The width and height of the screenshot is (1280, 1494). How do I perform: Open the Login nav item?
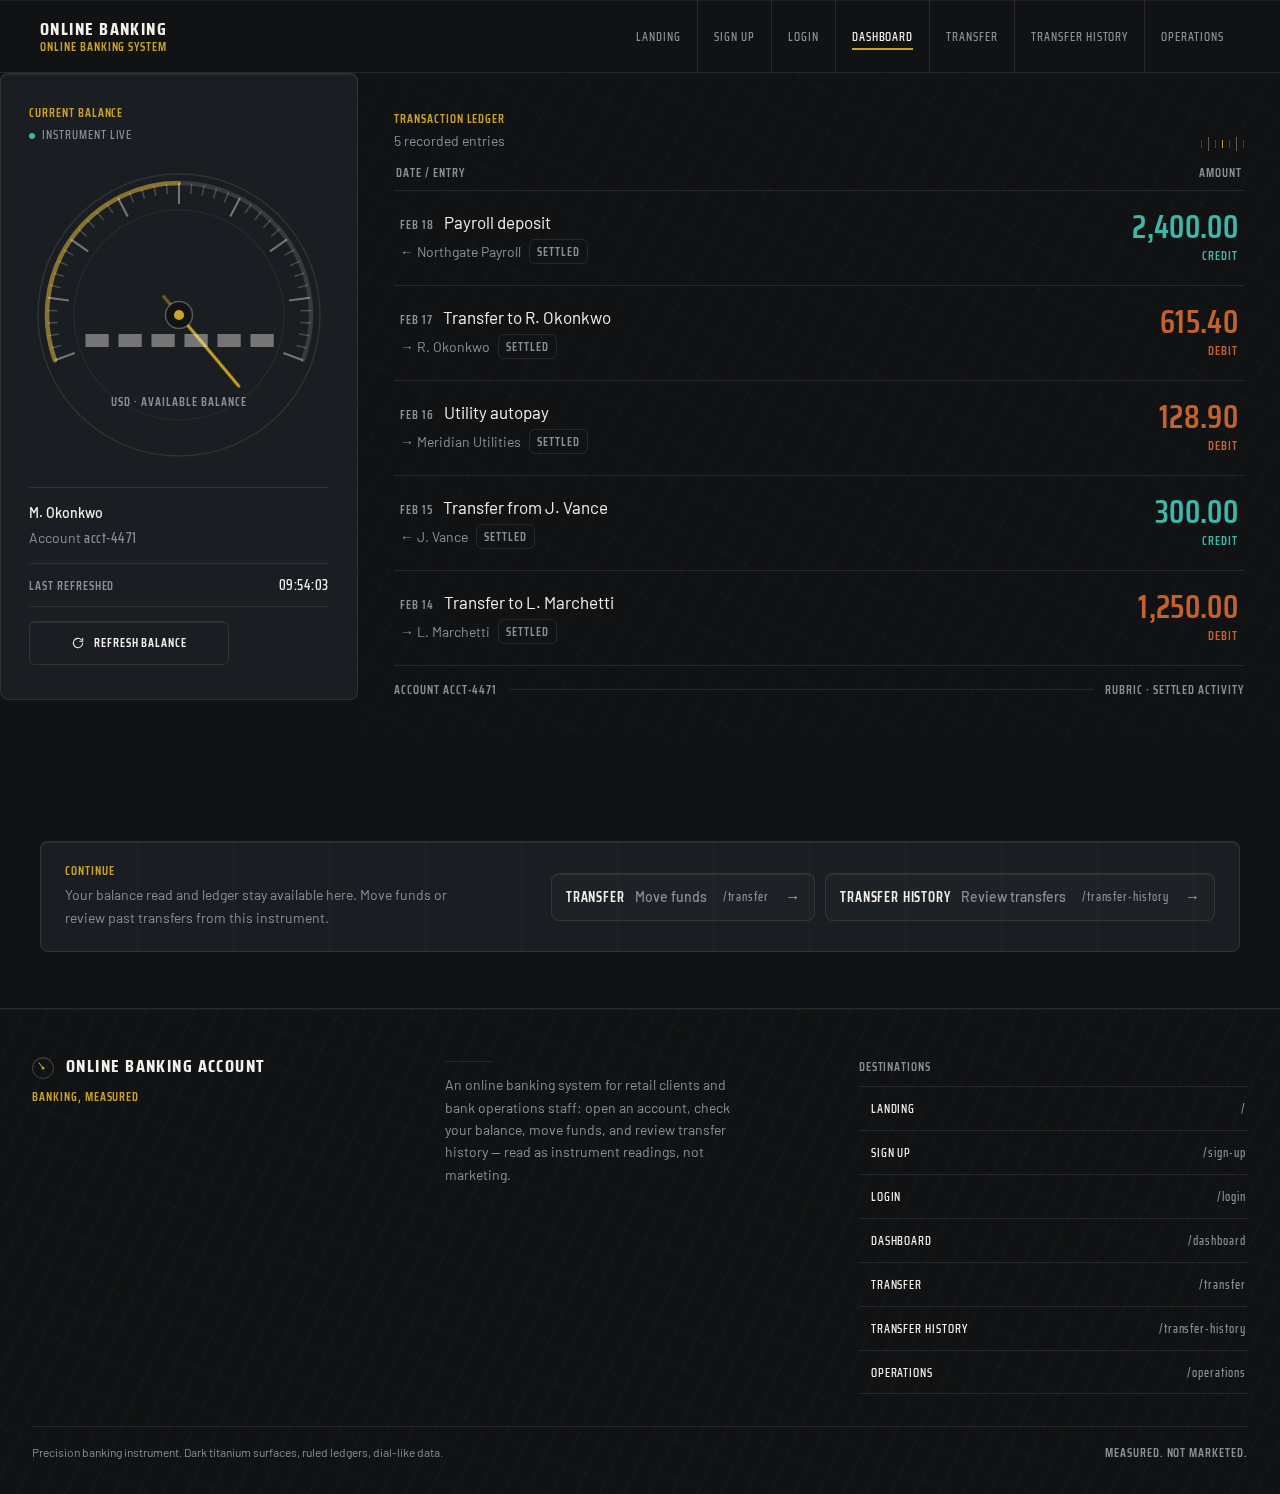[803, 37]
